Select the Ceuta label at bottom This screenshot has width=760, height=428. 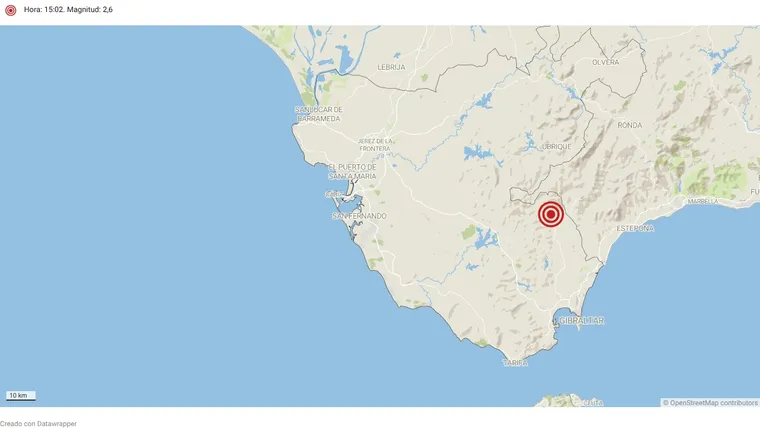(x=593, y=403)
